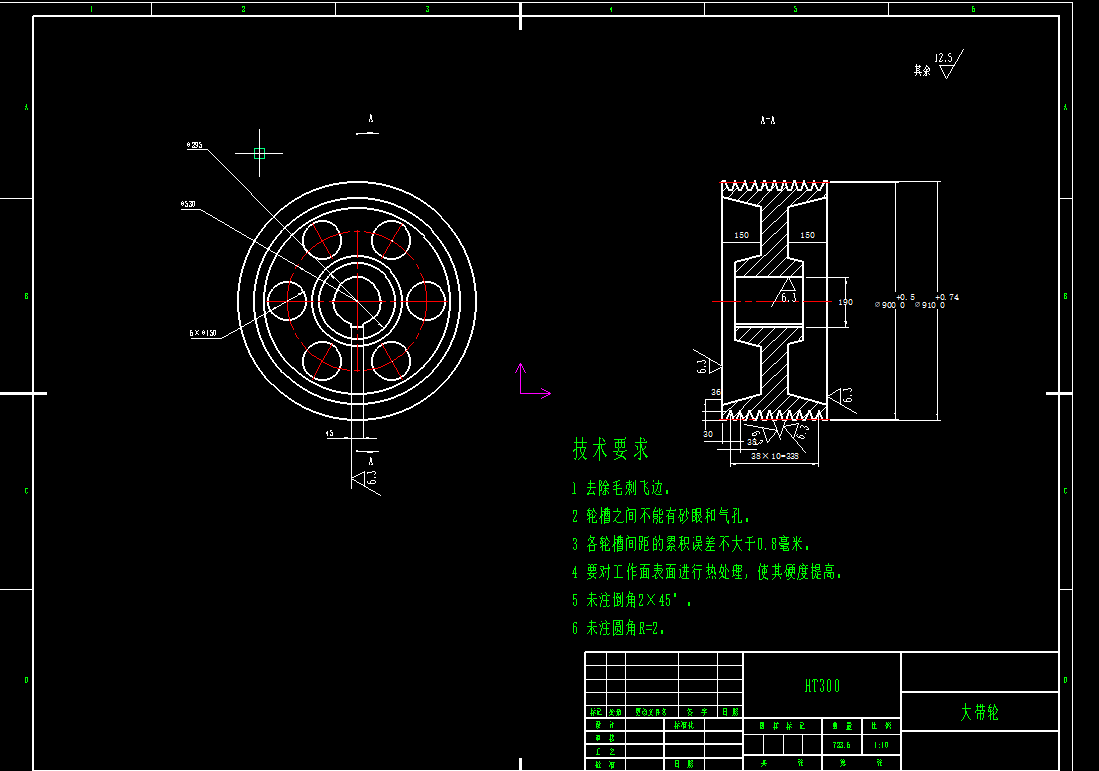
Task: Click the 标准化 title block cell
Action: click(684, 725)
